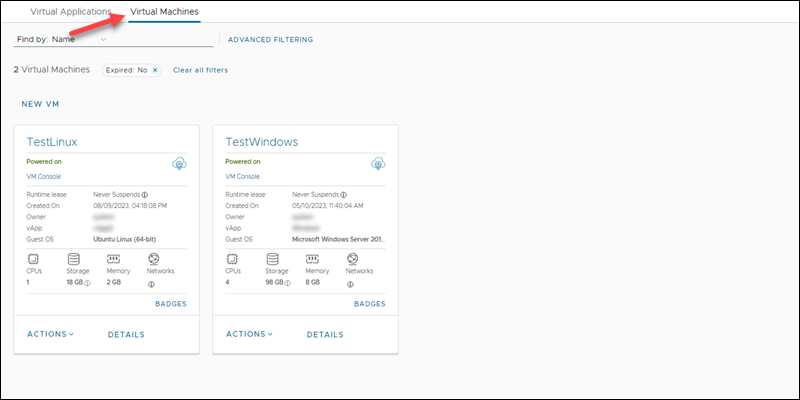800x400 pixels.
Task: Click the 2 GB memory value
Action: [114, 282]
